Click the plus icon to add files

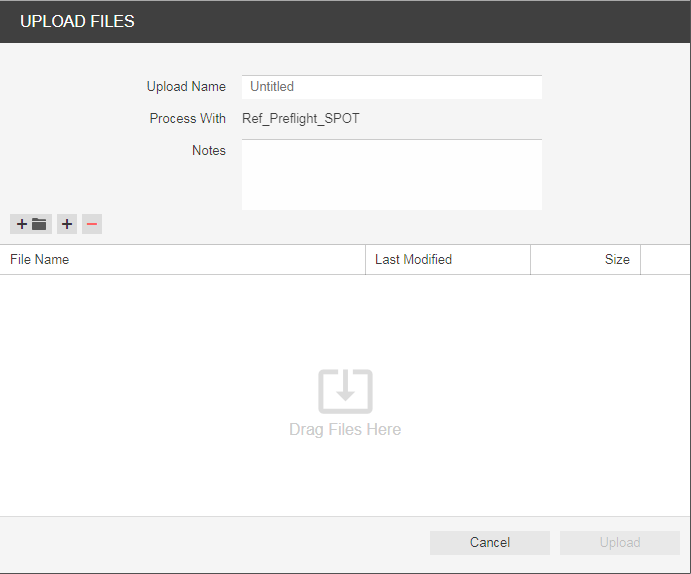click(66, 224)
